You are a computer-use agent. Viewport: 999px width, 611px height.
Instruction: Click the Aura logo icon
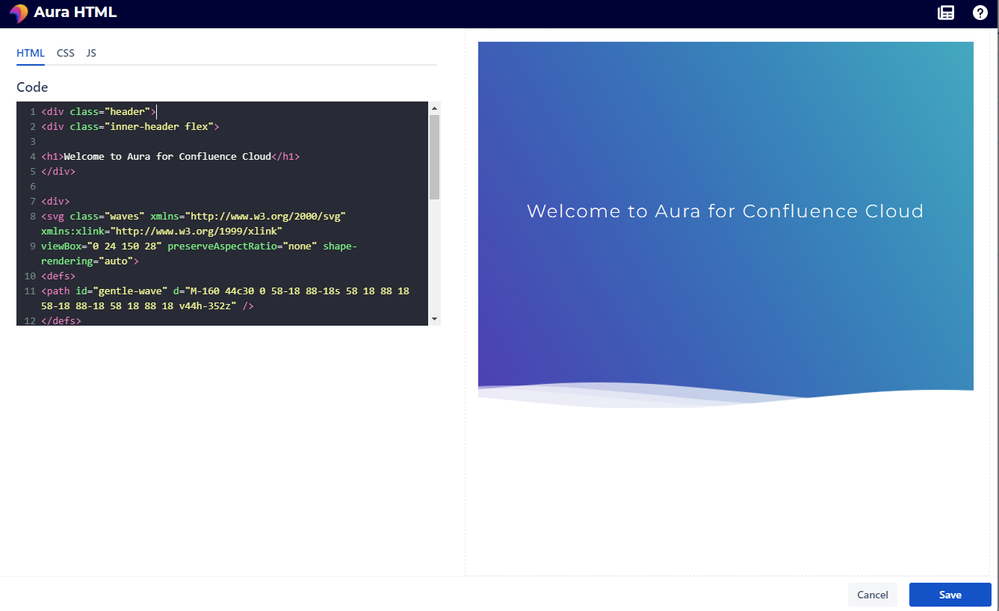[18, 13]
